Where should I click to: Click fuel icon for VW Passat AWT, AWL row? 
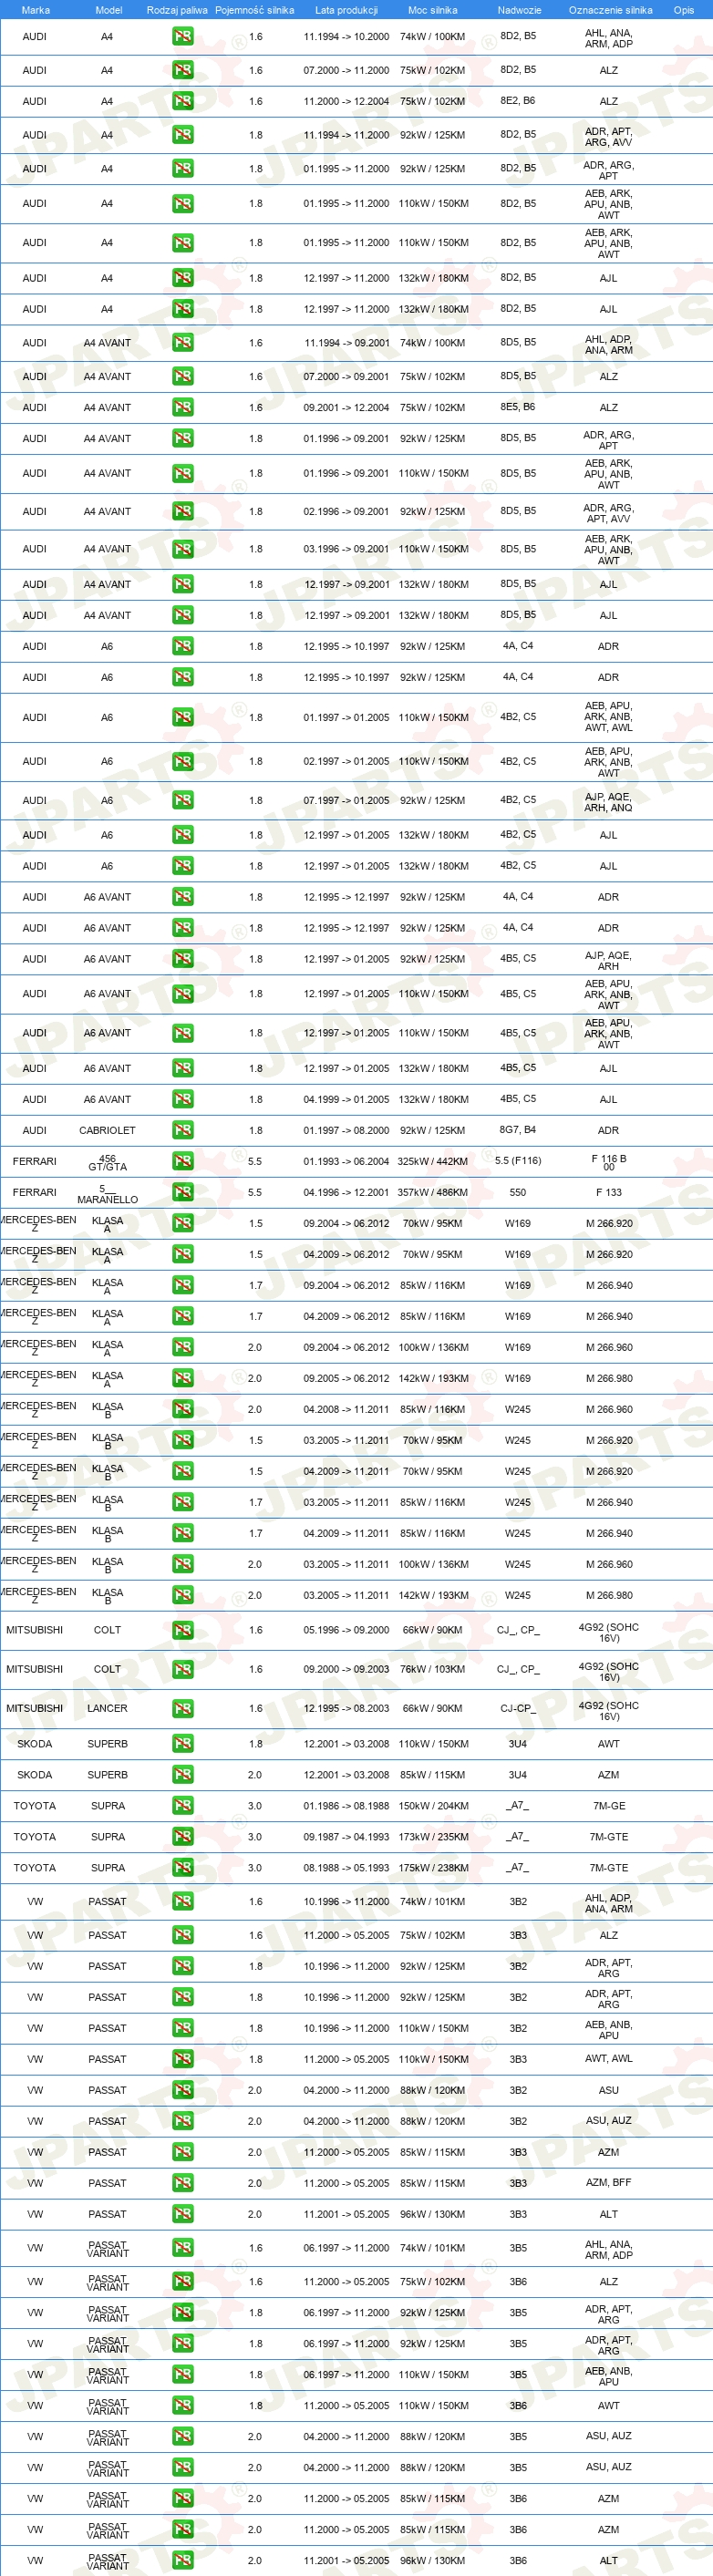[183, 2059]
